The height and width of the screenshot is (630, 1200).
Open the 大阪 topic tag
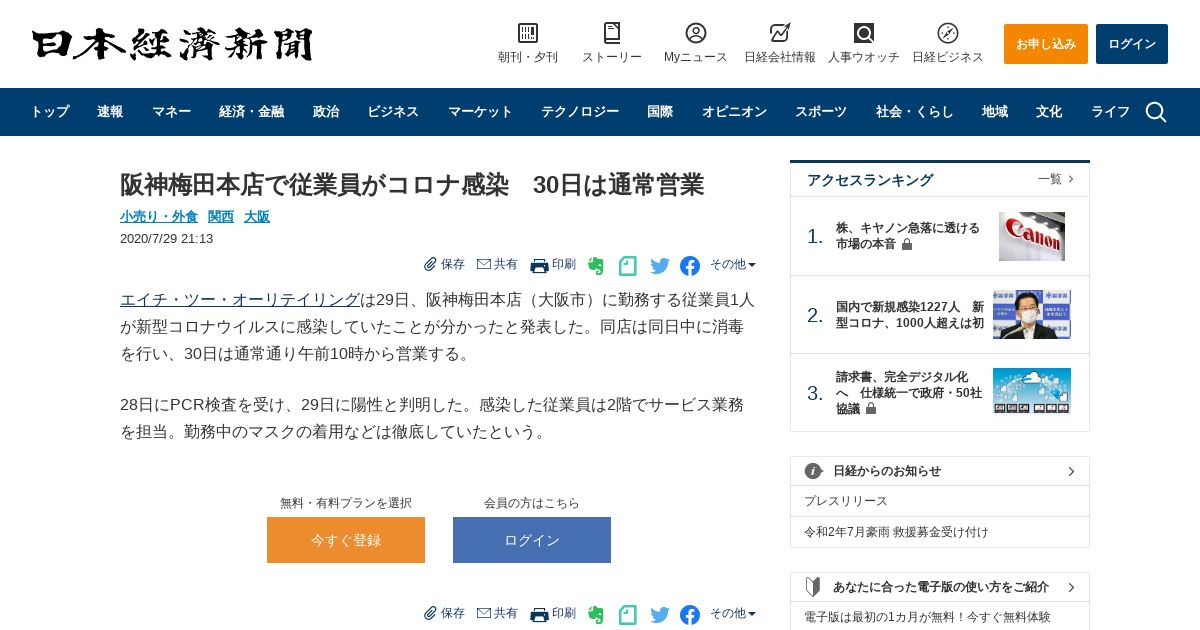tap(257, 216)
